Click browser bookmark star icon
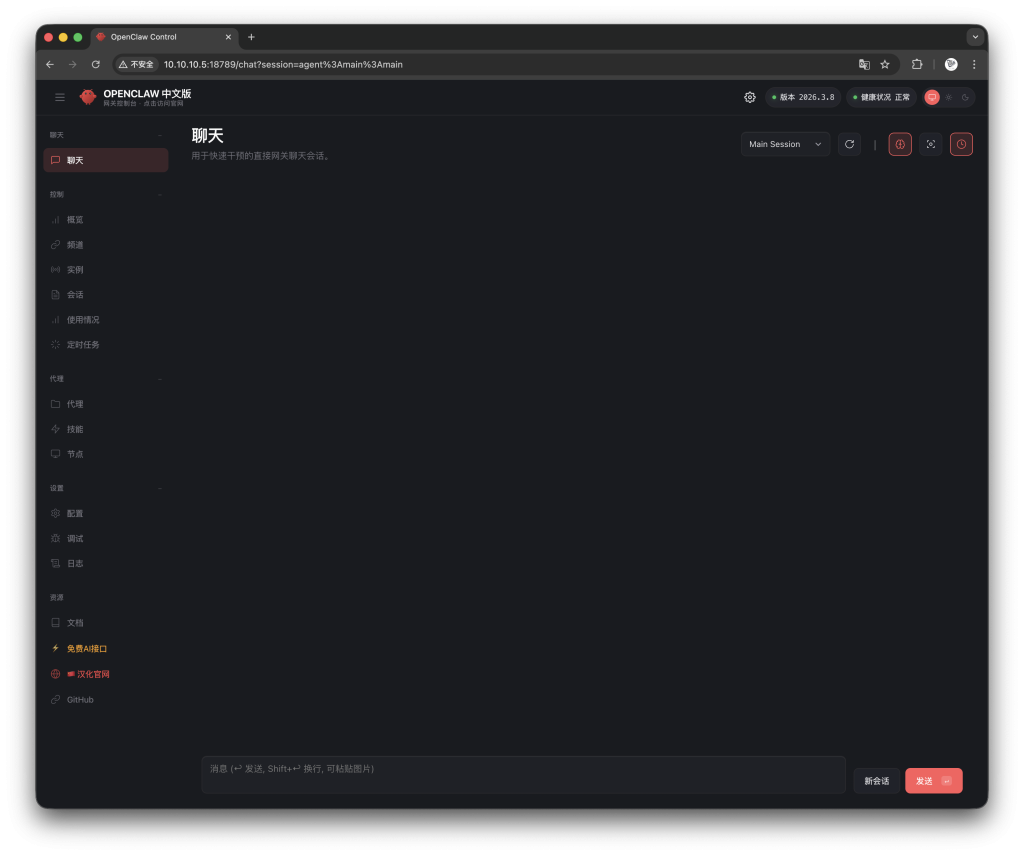 (x=885, y=64)
